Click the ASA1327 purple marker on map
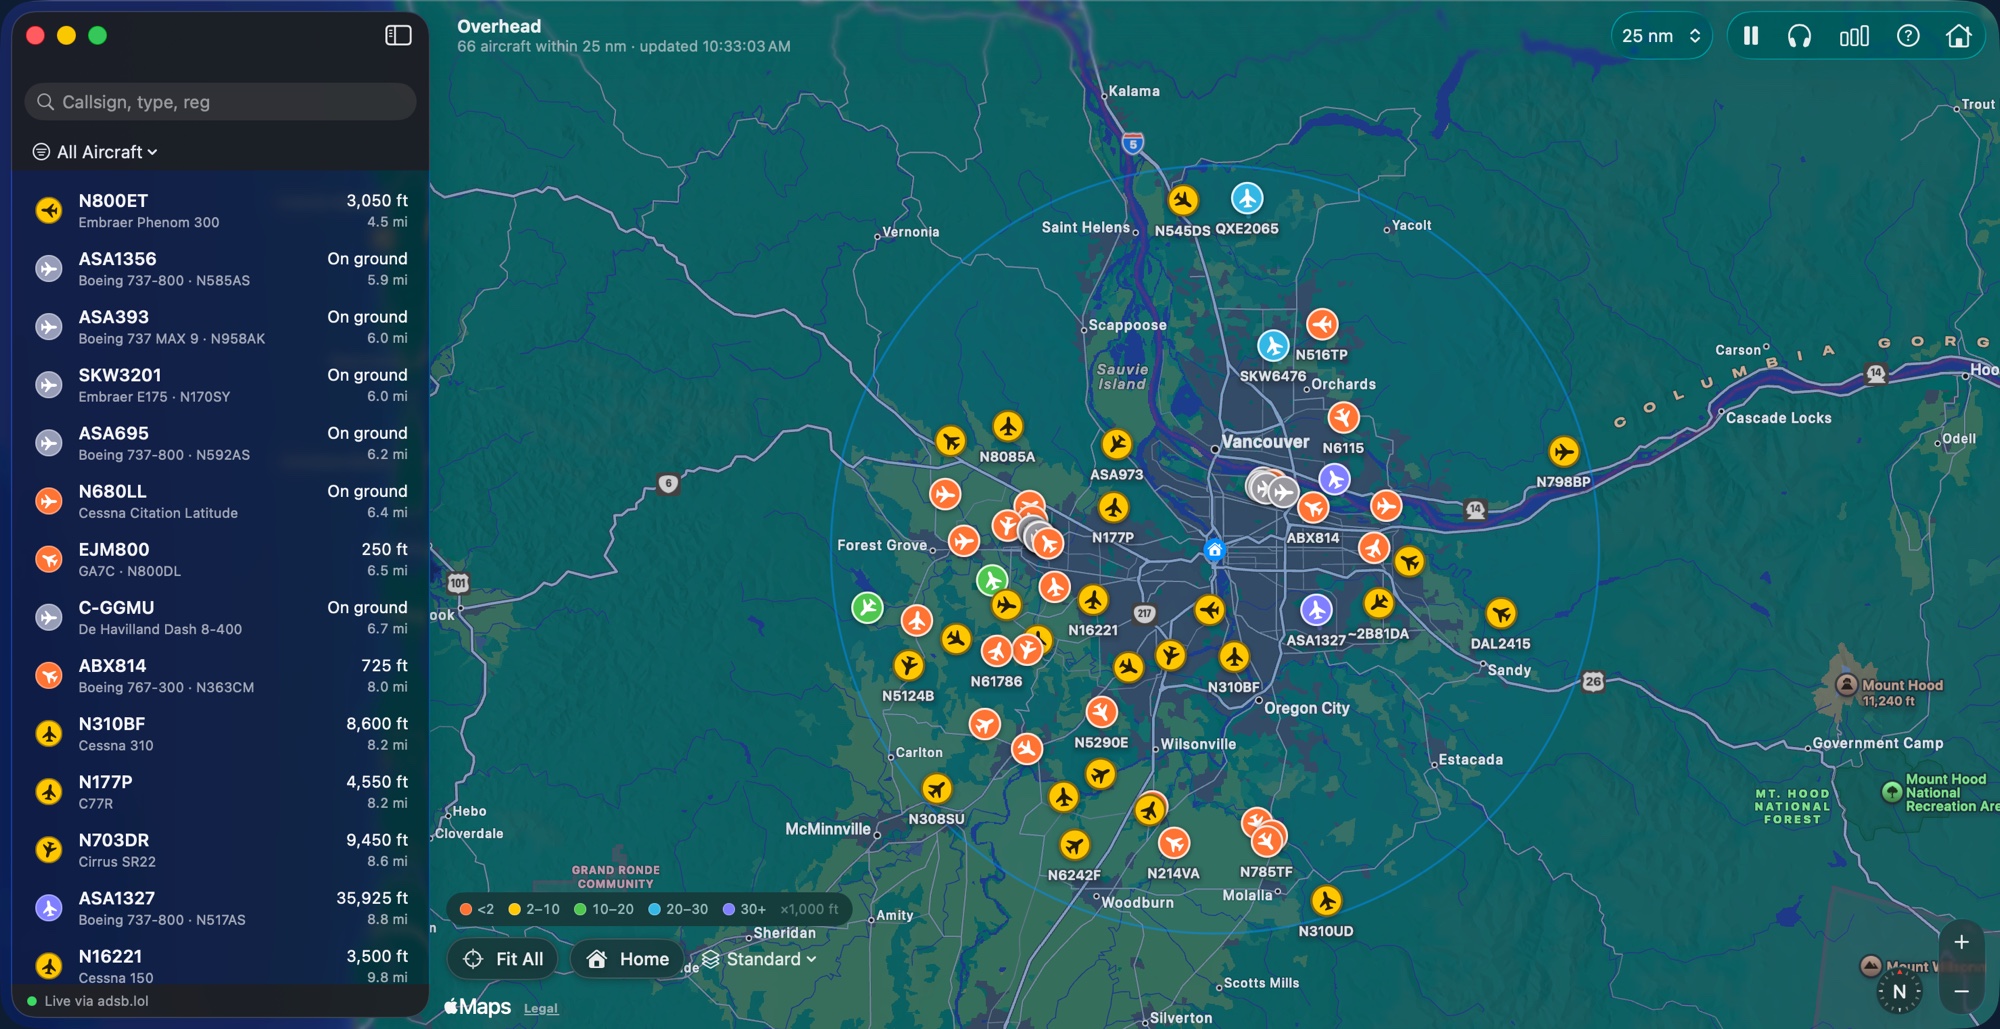 click(x=1316, y=609)
